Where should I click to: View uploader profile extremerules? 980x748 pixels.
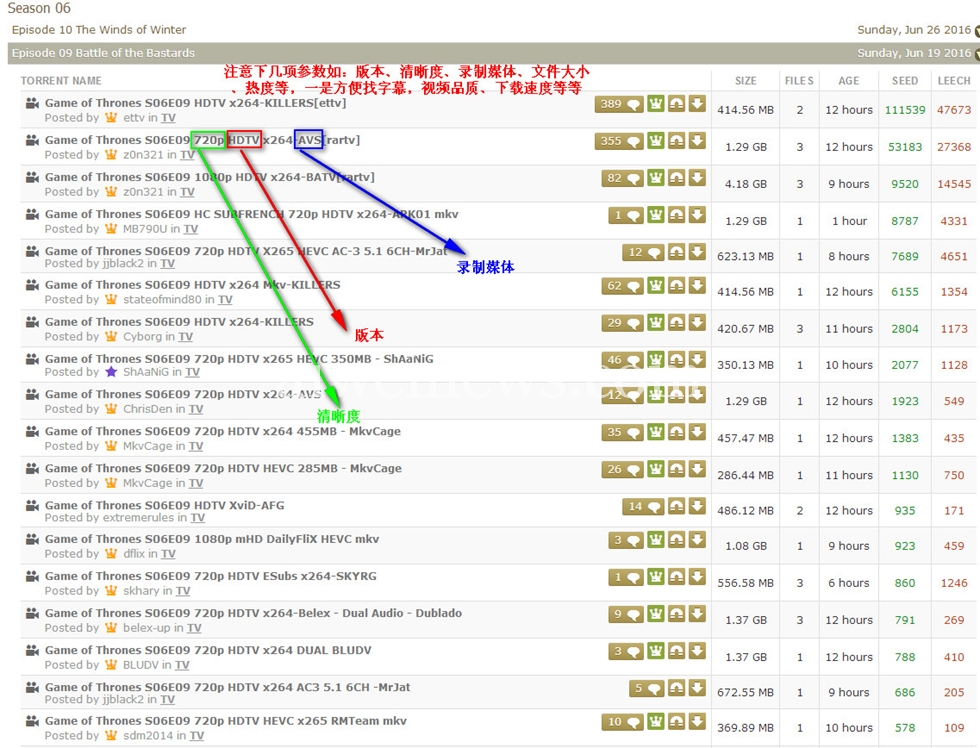(x=138, y=517)
